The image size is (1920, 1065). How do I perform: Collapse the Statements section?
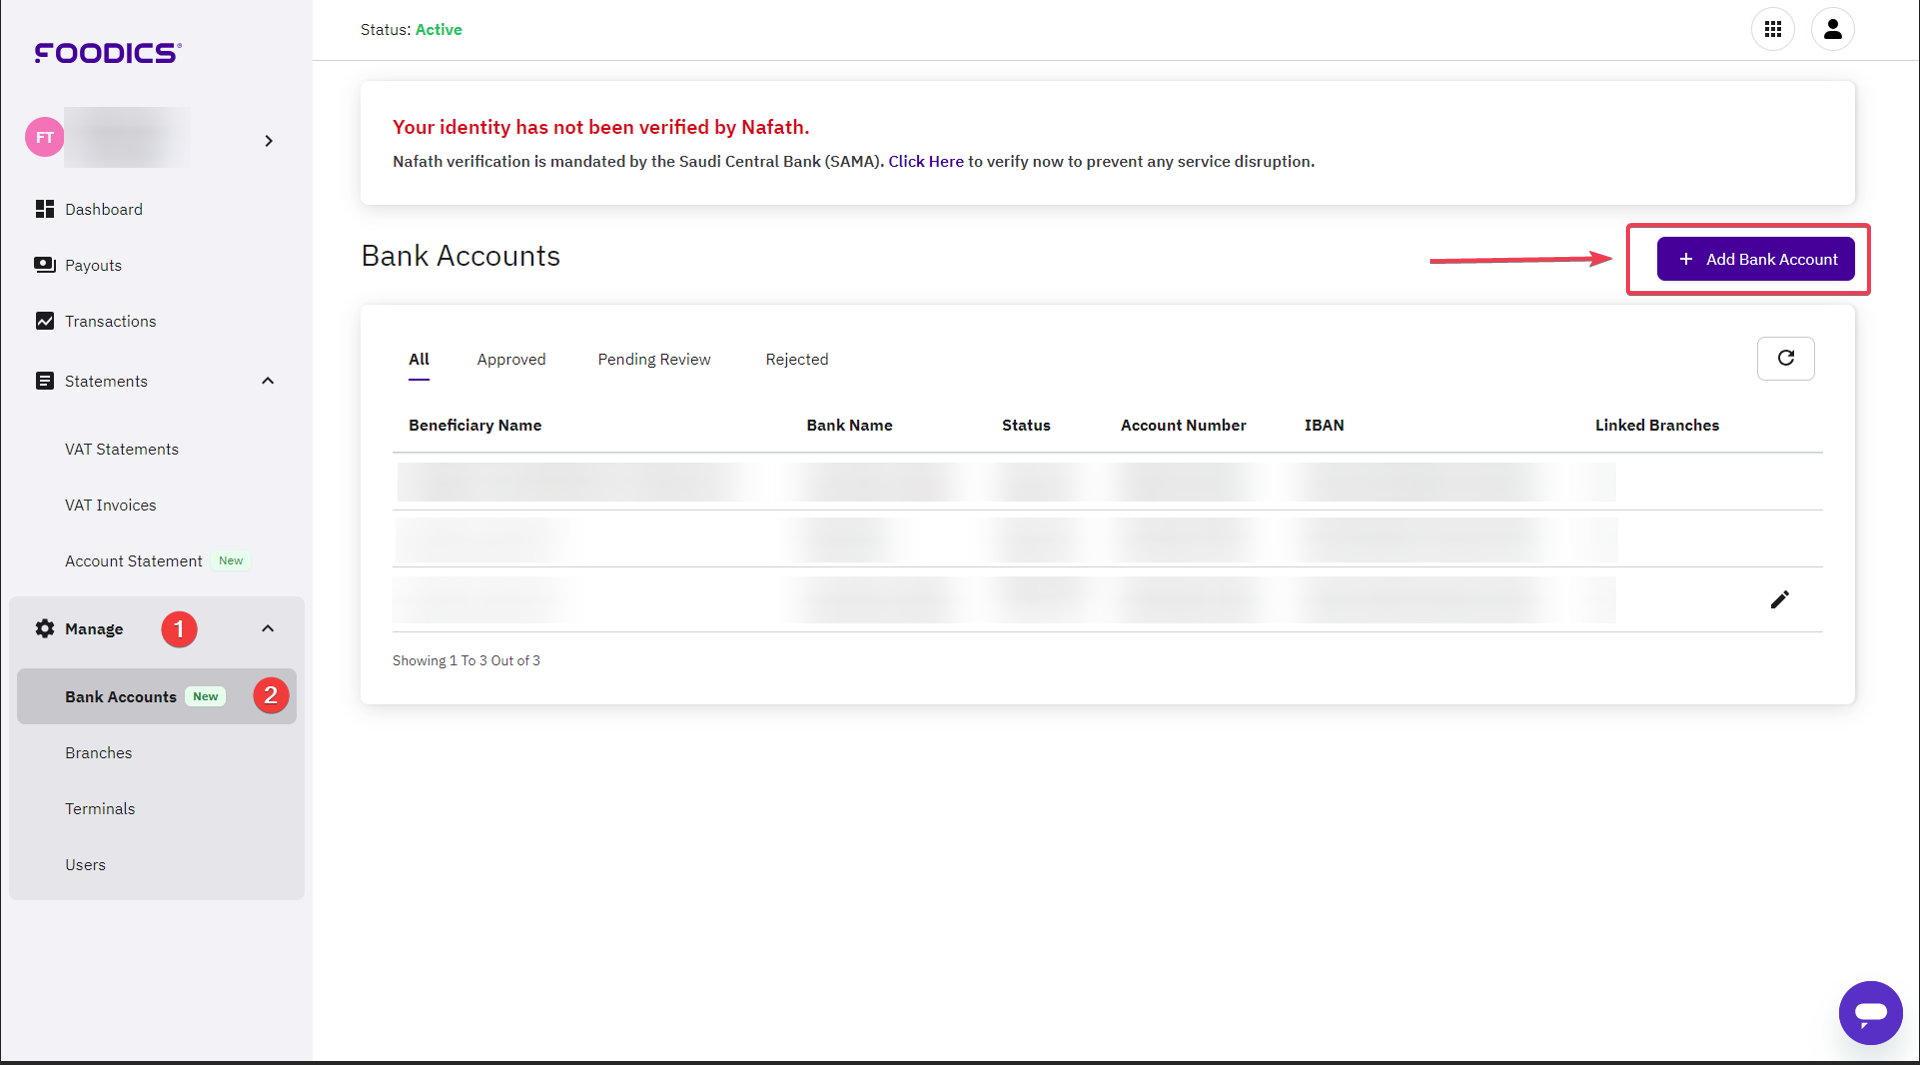coord(267,380)
